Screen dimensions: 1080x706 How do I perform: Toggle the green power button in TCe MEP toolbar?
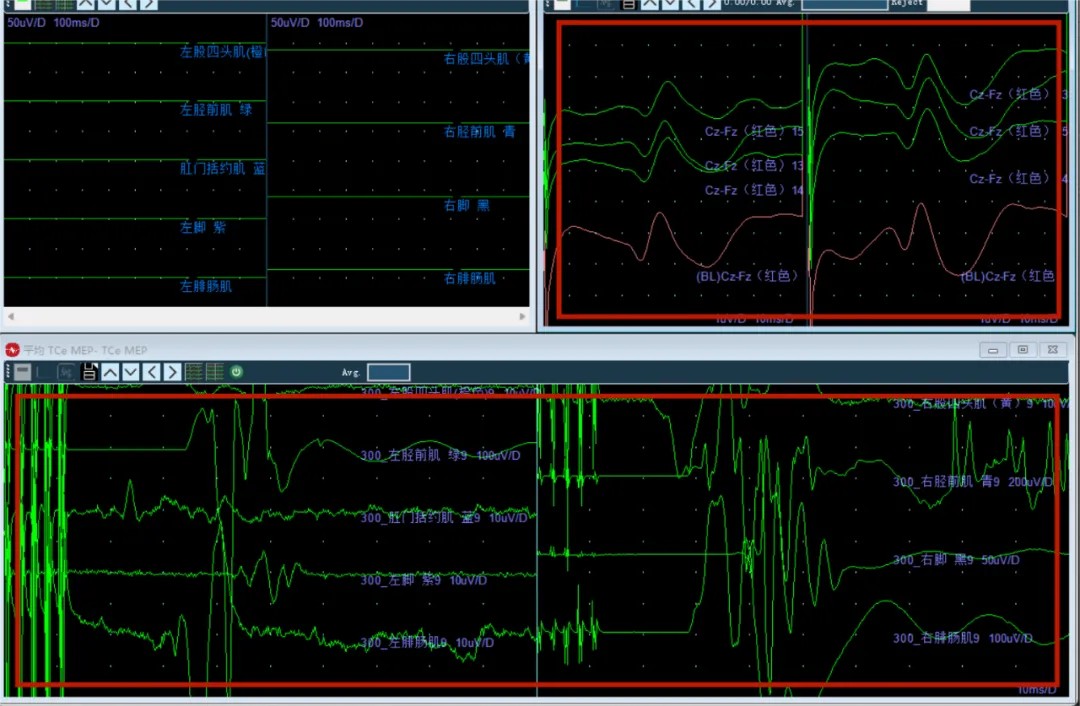[236, 372]
